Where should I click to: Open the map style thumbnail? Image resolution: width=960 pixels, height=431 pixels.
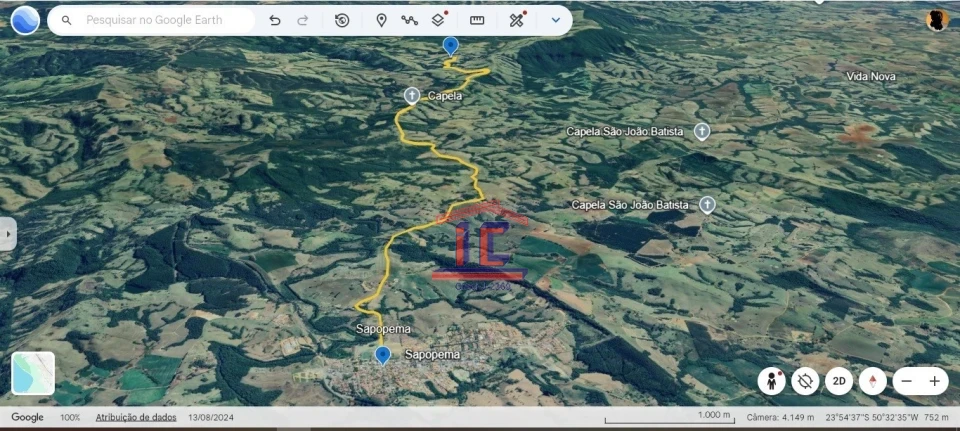click(x=33, y=373)
